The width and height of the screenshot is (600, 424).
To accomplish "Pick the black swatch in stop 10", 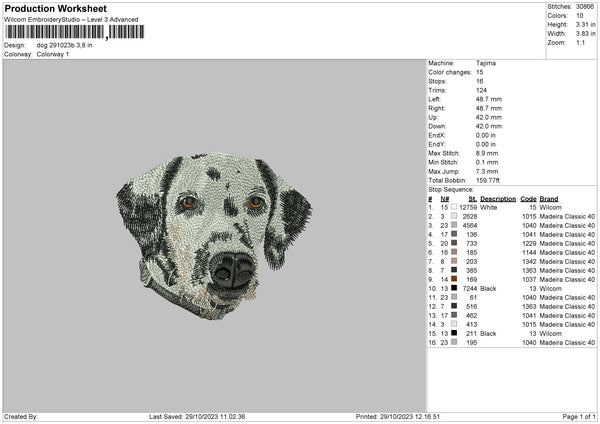I will [x=455, y=288].
